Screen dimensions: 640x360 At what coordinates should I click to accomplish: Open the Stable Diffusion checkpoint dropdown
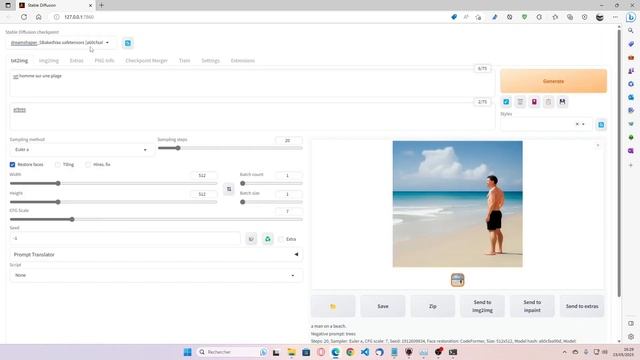point(61,42)
